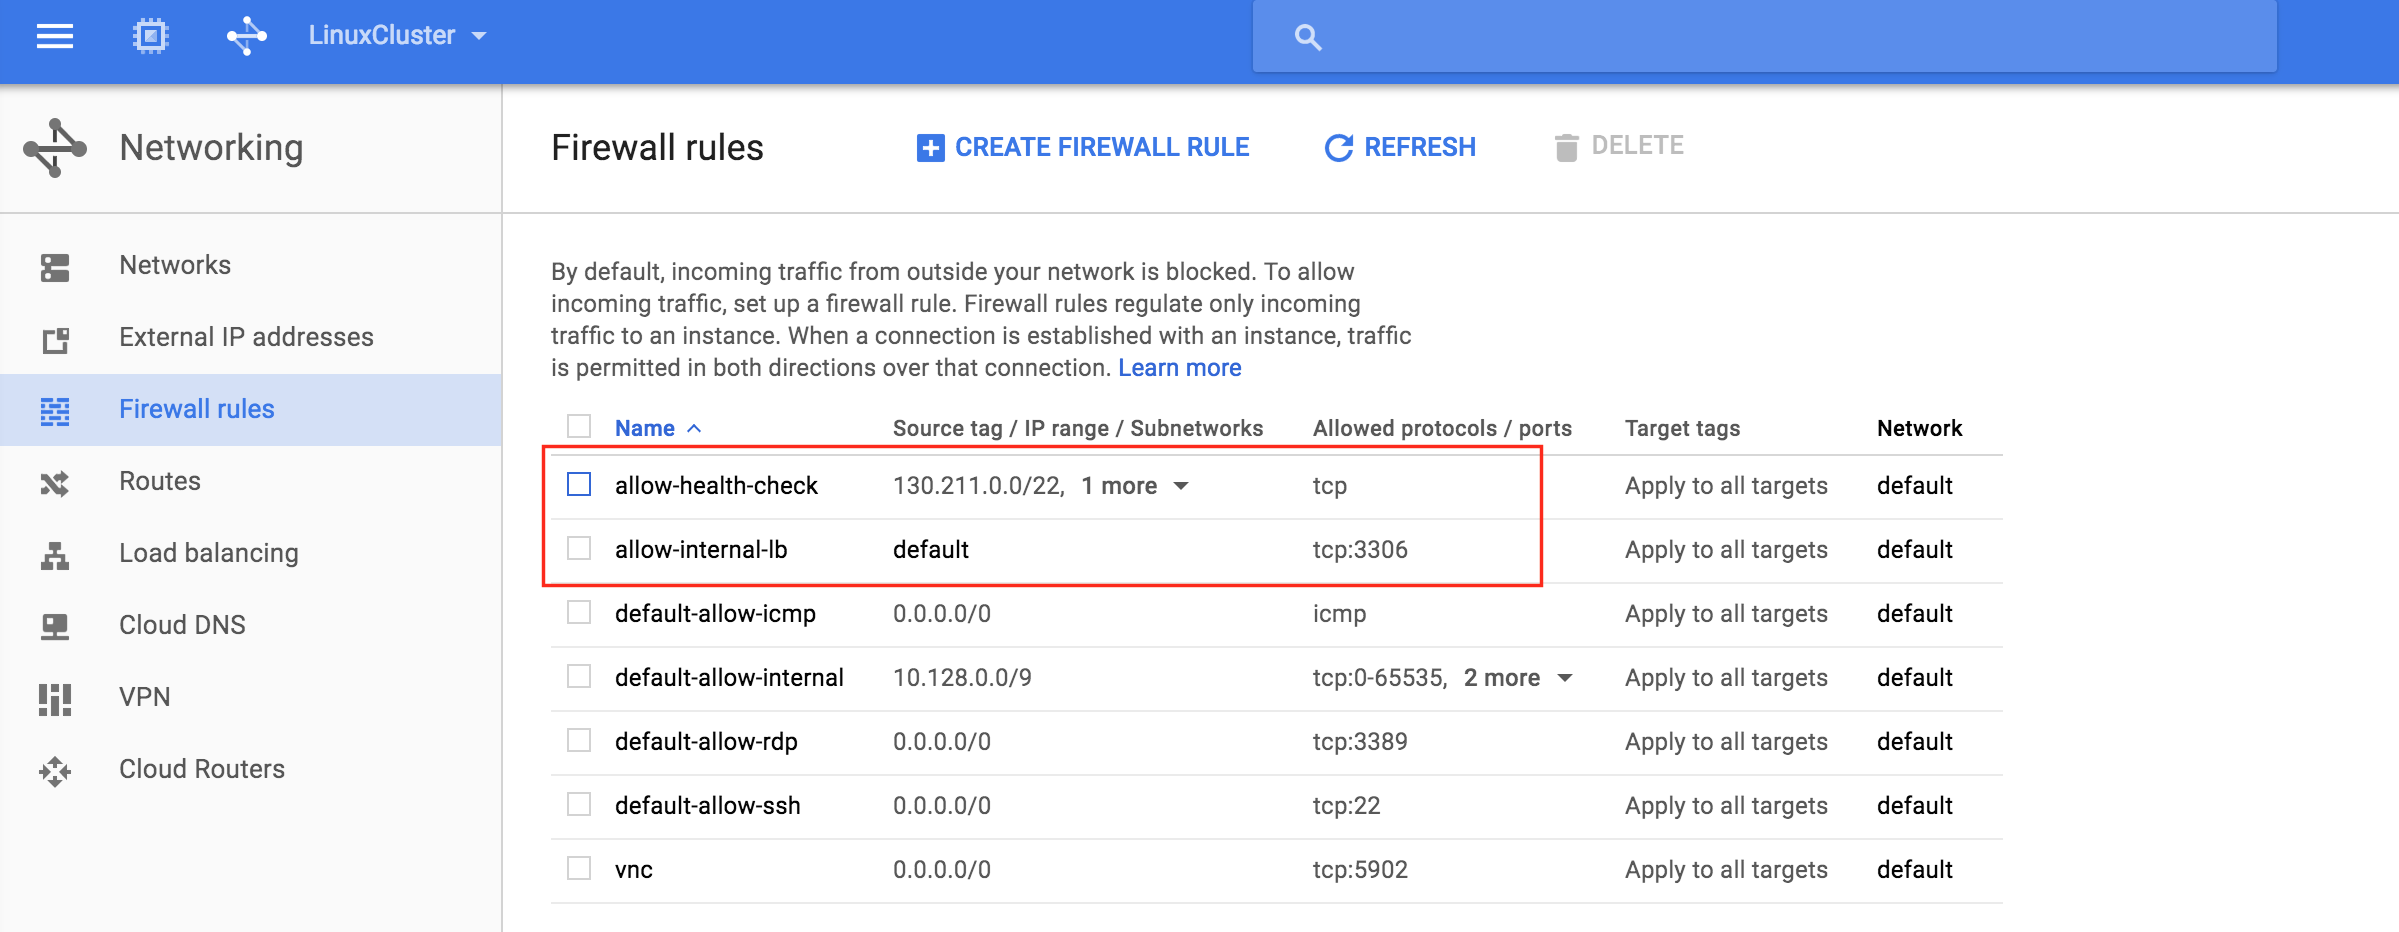Click the circular refresh arrow icon
This screenshot has width=2399, height=932.
(1339, 148)
